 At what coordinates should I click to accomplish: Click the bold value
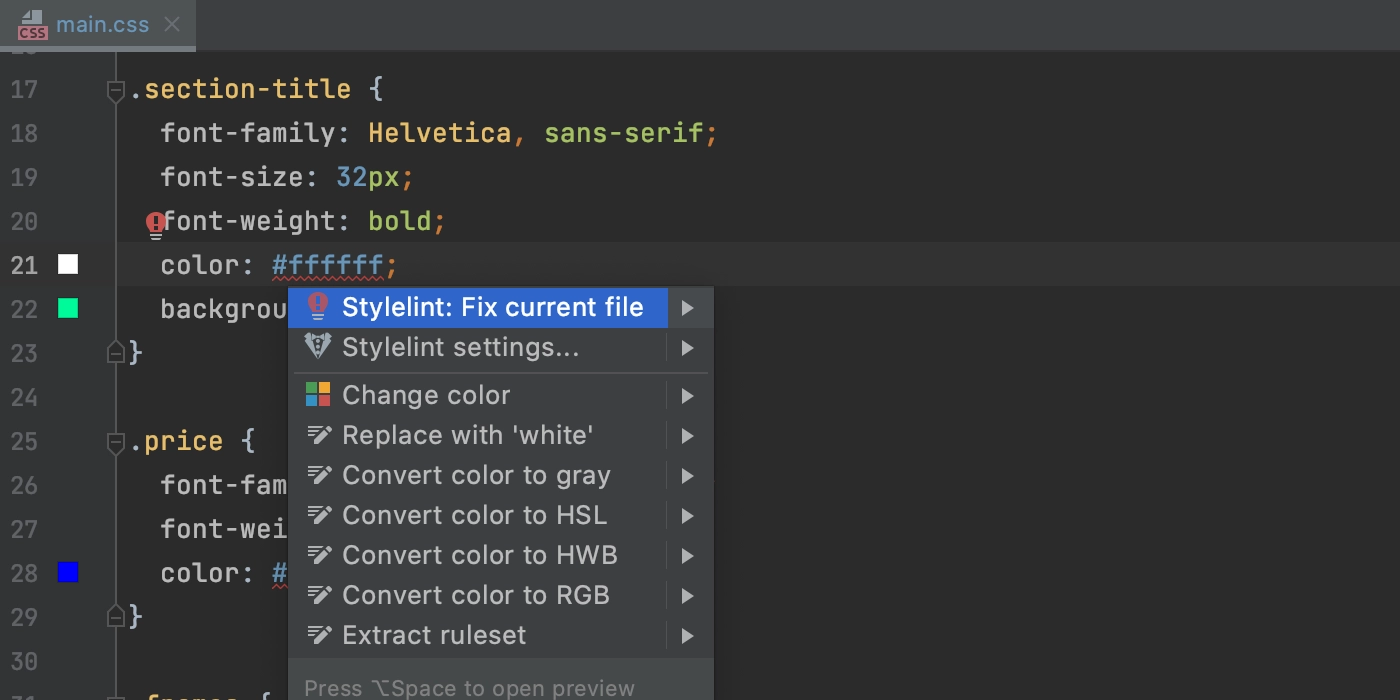tap(400, 221)
